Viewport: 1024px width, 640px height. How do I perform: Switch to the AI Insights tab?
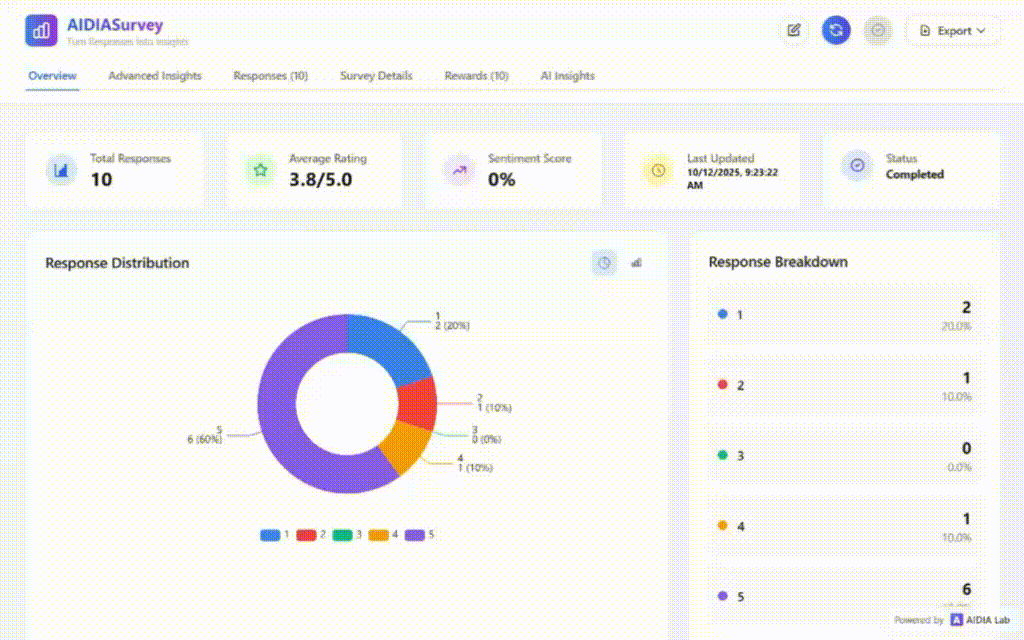pos(567,76)
